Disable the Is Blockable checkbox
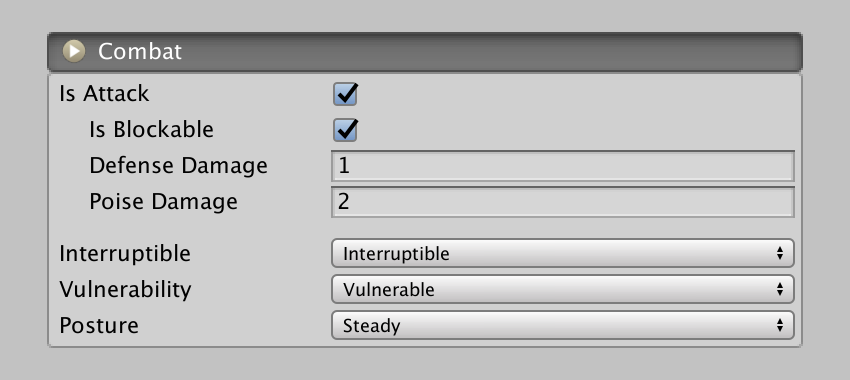 click(x=345, y=130)
